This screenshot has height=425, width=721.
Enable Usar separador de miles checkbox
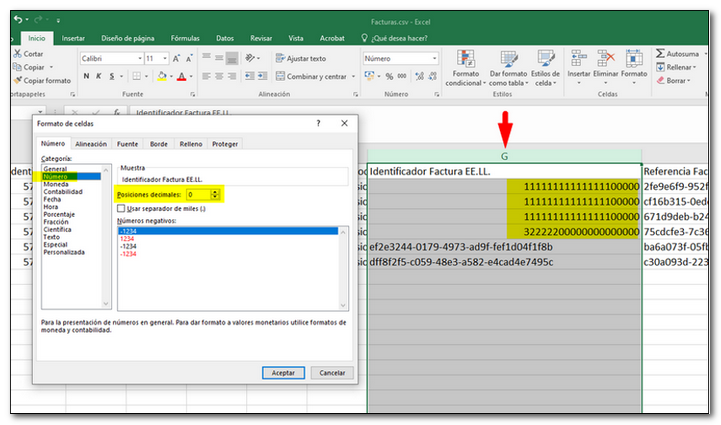click(122, 208)
